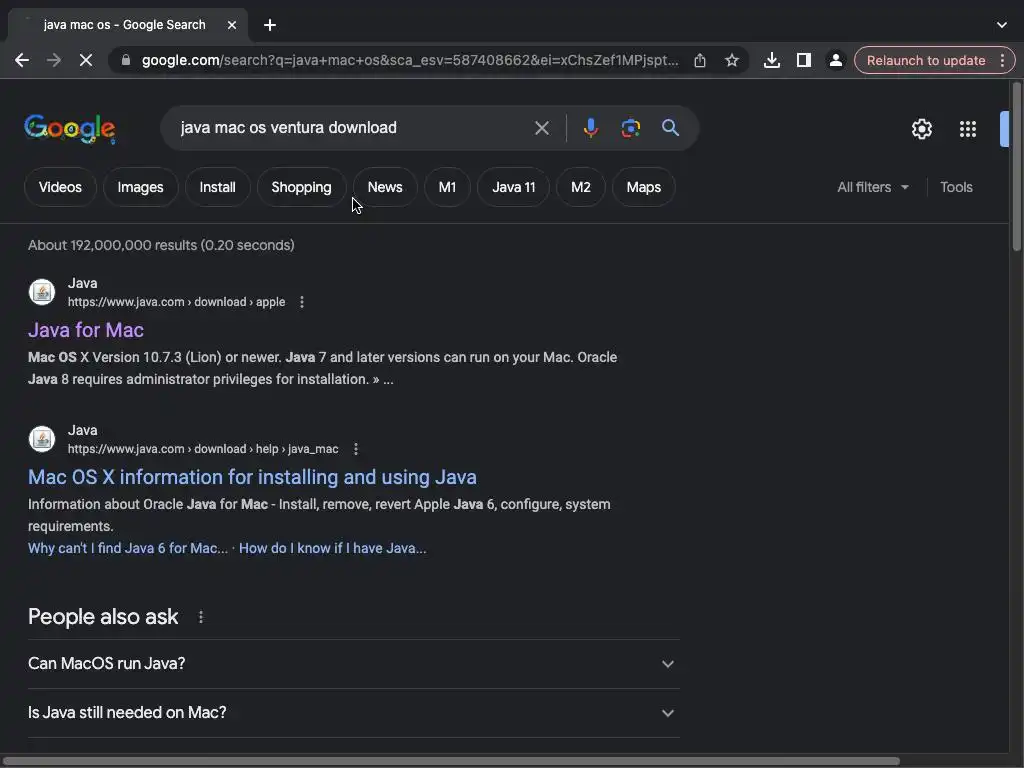The height and width of the screenshot is (768, 1024).
Task: Click Relaunch to update button
Action: point(925,61)
